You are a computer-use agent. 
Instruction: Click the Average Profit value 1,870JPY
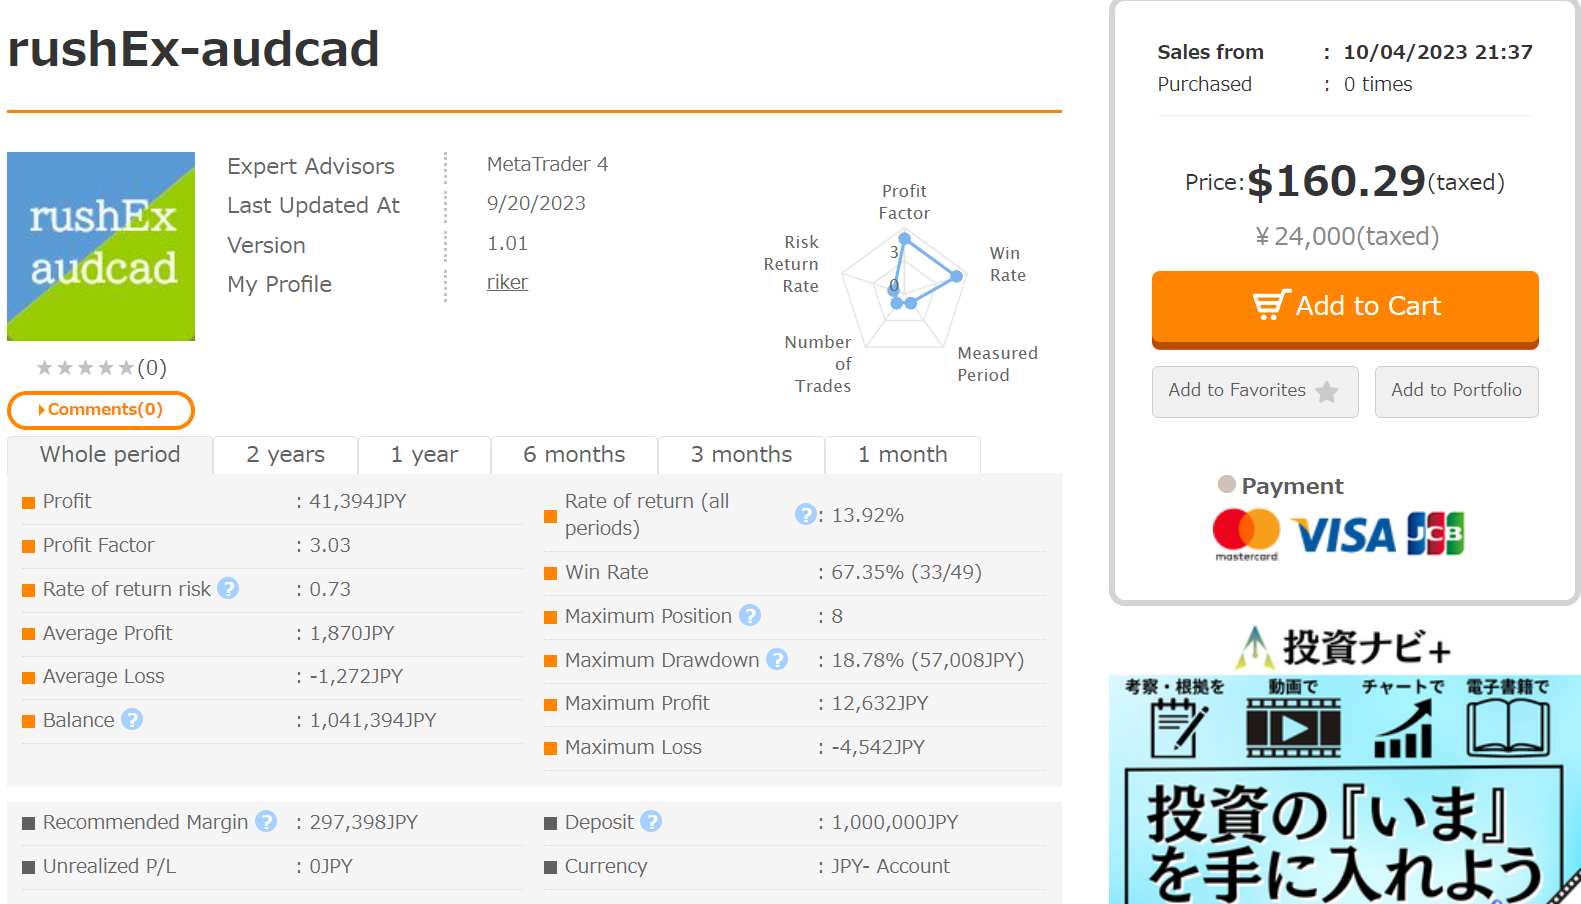(352, 633)
